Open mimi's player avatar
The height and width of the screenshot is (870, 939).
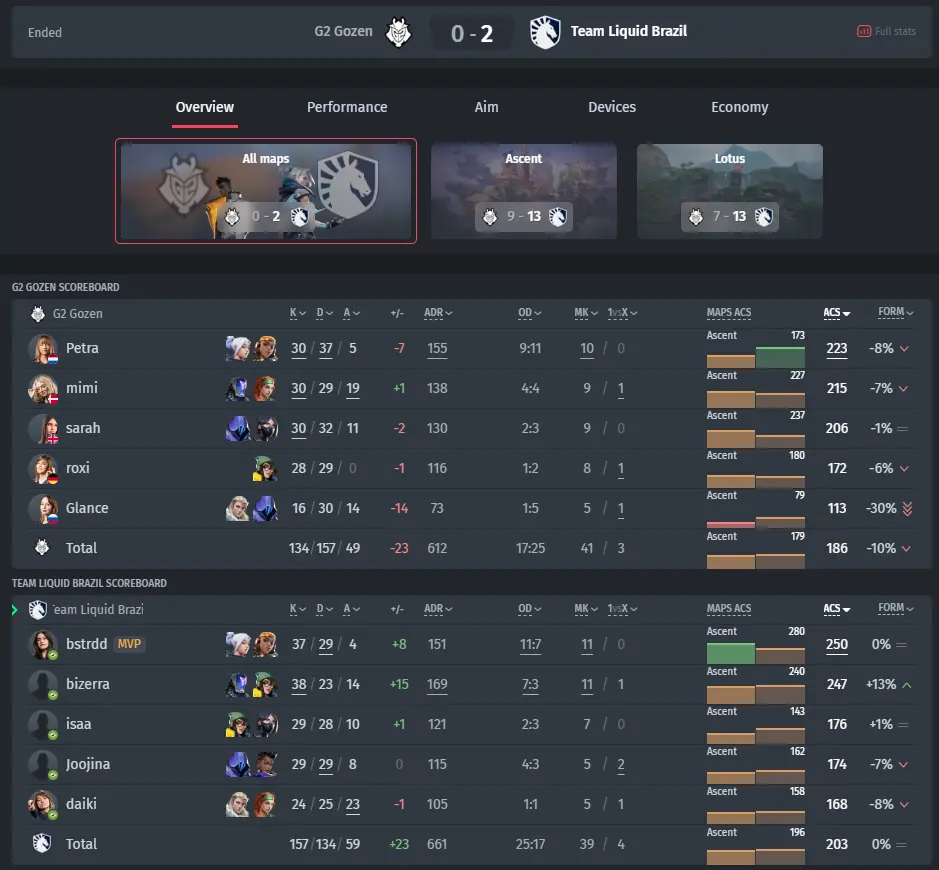[x=43, y=389]
